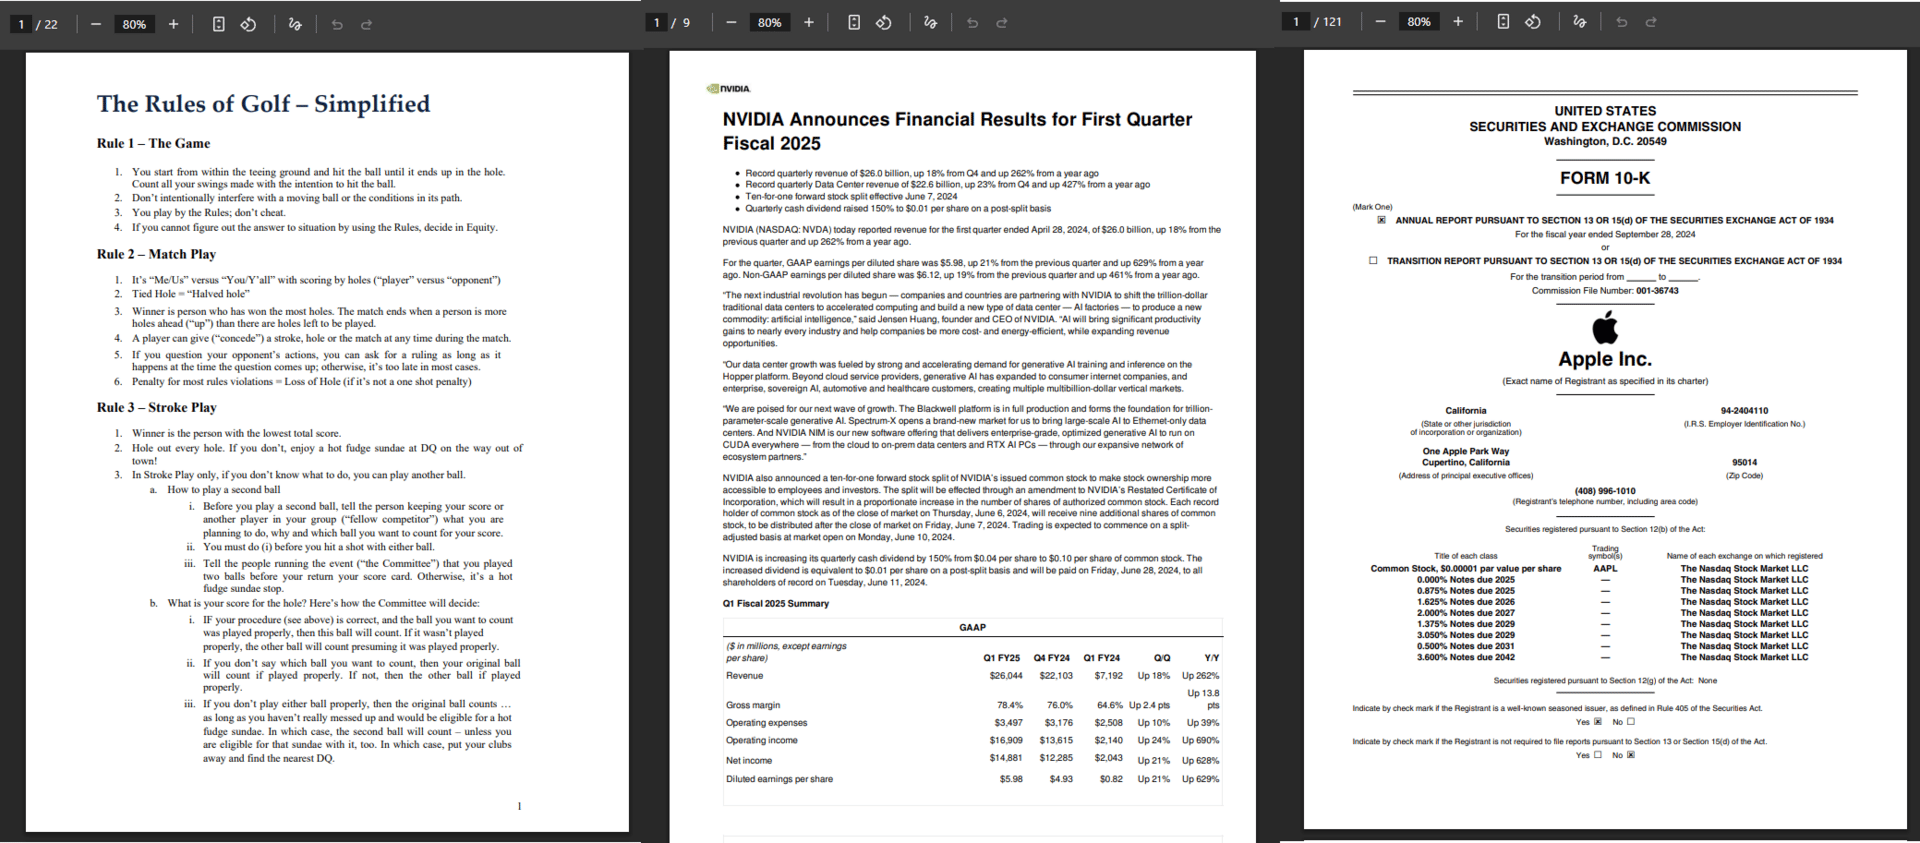Click the 'Diluted earnings per share' row label

[779, 779]
